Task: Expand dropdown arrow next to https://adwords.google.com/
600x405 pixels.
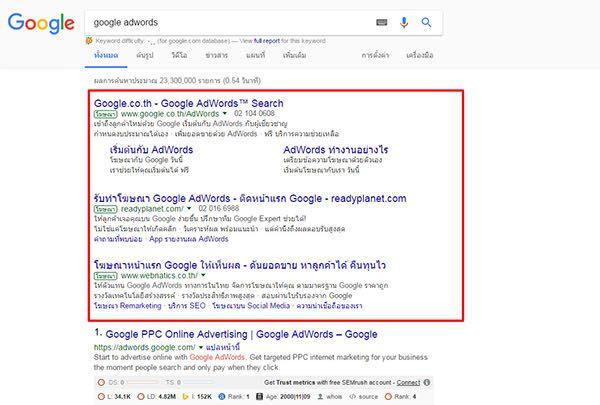Action: (x=201, y=348)
